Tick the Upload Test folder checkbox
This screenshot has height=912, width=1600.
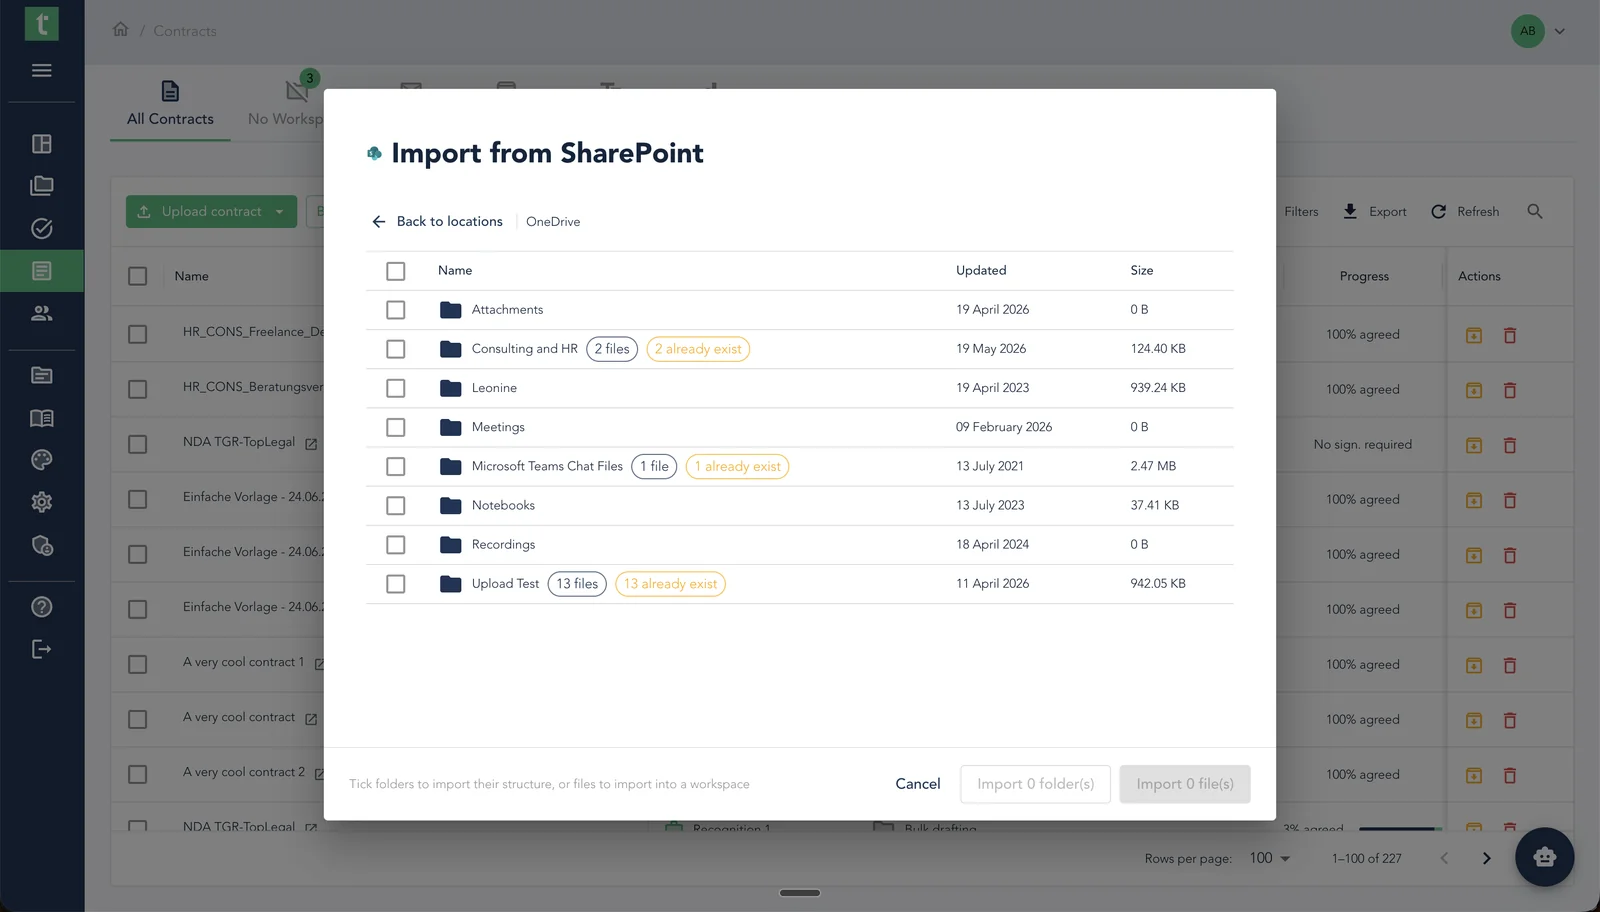coord(396,584)
